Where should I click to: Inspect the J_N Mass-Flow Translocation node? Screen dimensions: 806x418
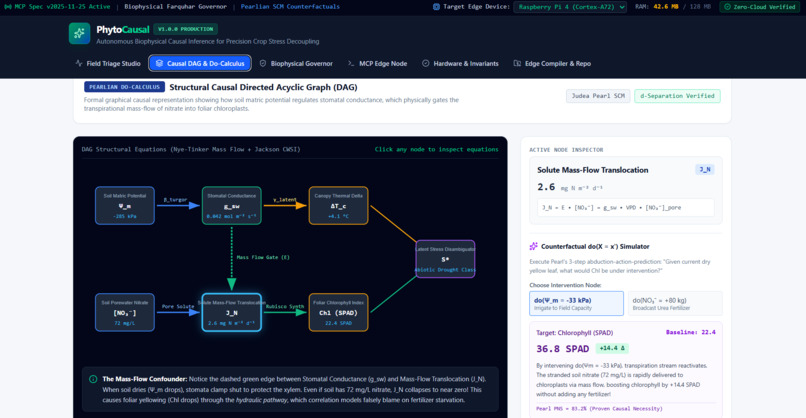point(231,312)
